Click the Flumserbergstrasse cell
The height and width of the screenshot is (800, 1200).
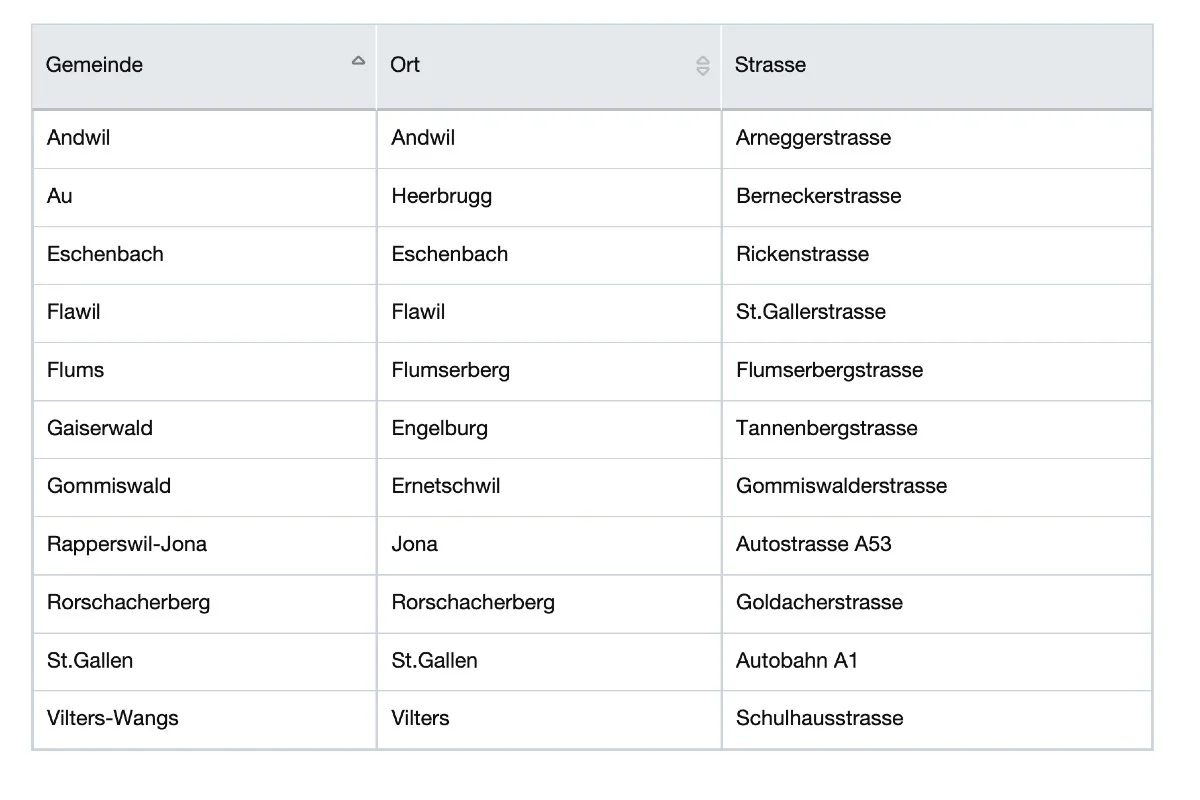[937, 371]
